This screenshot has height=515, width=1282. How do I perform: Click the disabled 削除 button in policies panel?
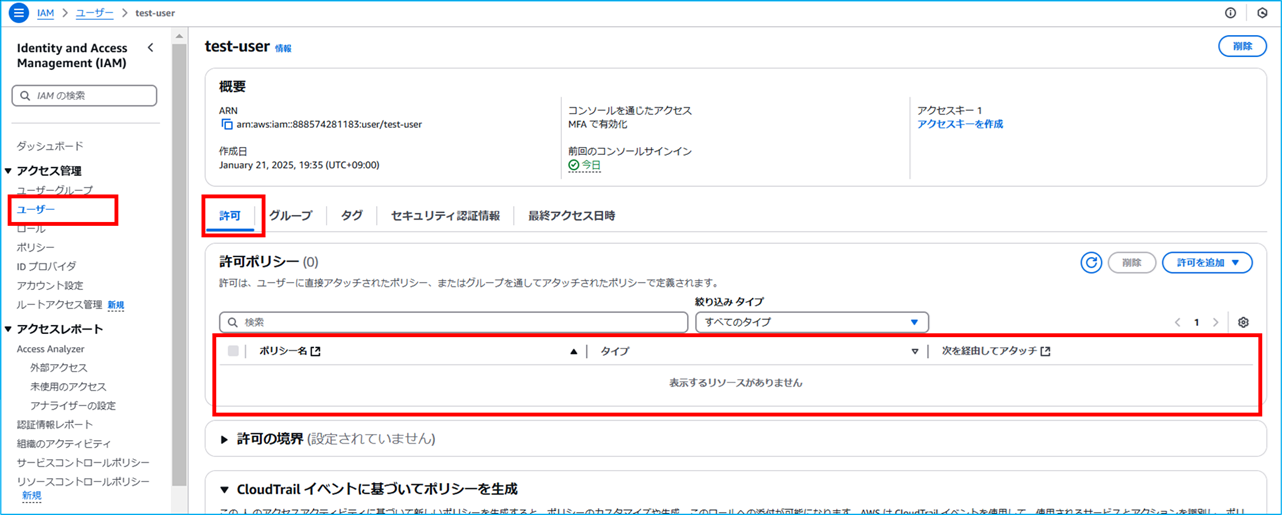(x=1131, y=263)
